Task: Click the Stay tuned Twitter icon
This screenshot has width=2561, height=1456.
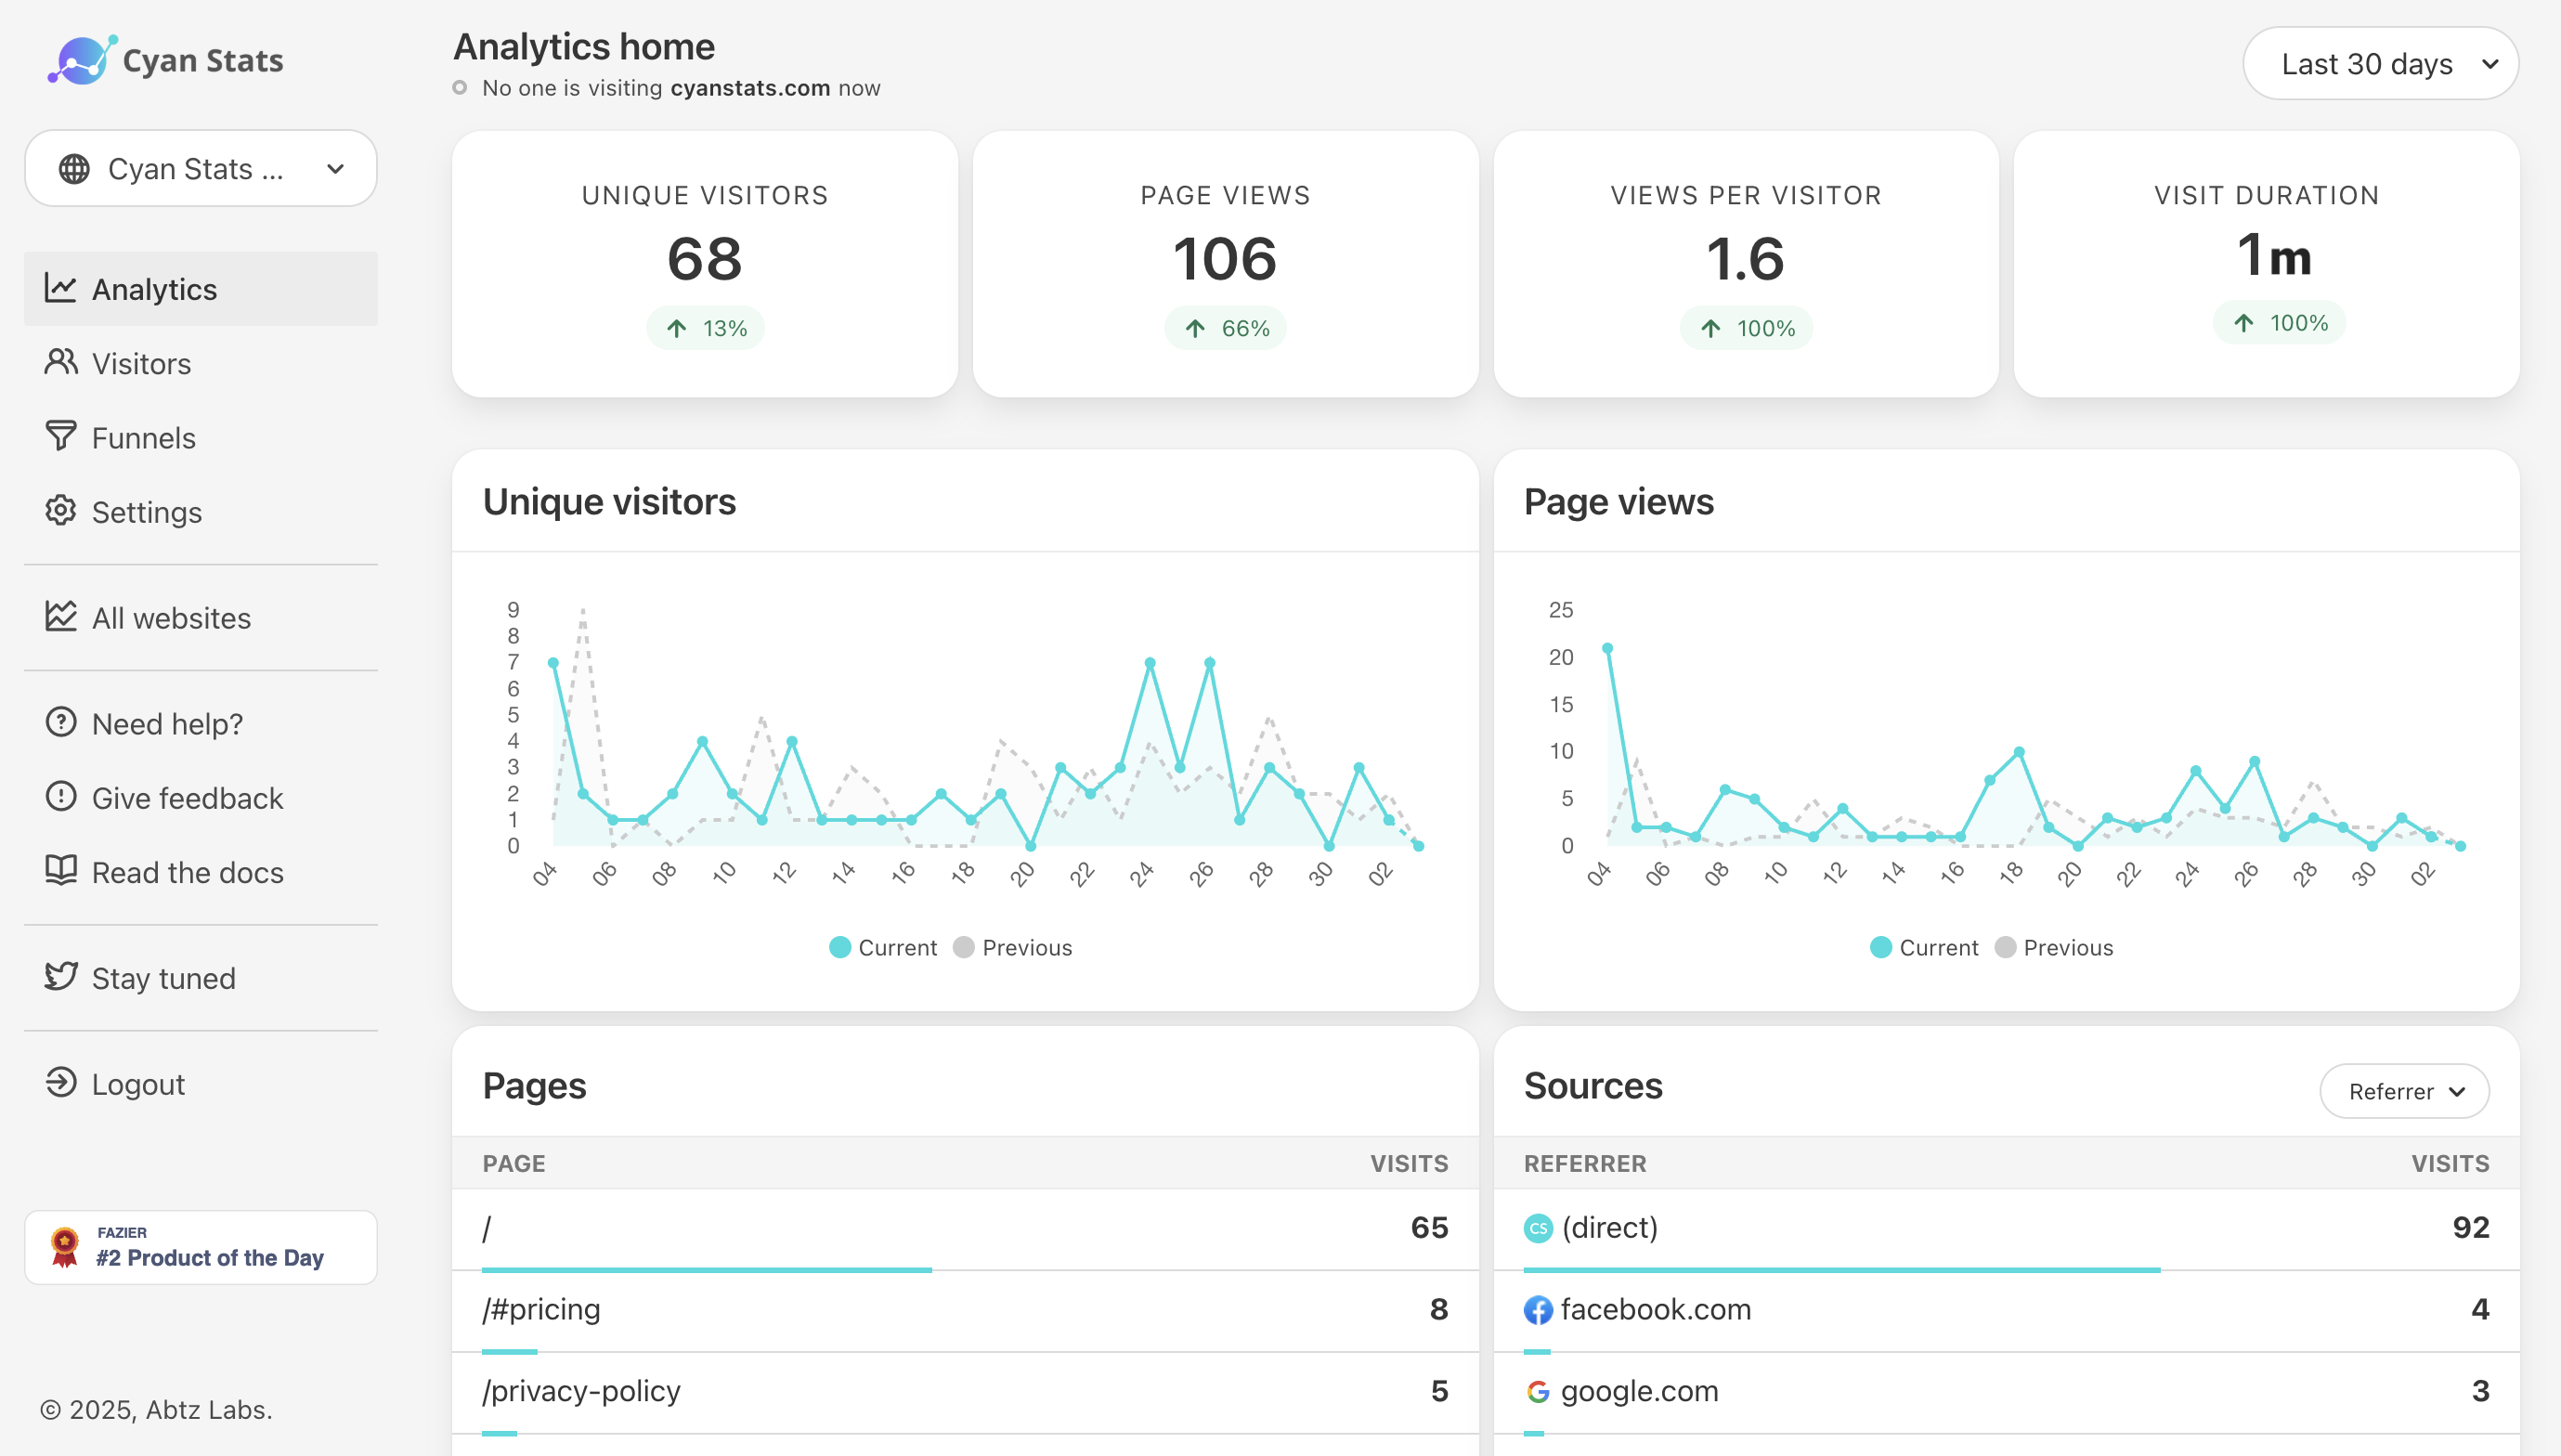Action: (61, 977)
